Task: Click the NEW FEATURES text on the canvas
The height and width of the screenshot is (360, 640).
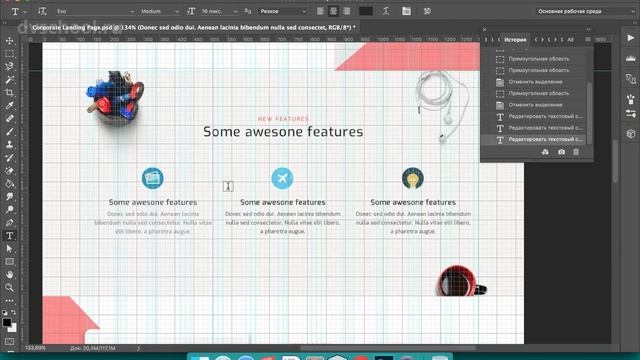Action: pos(283,119)
